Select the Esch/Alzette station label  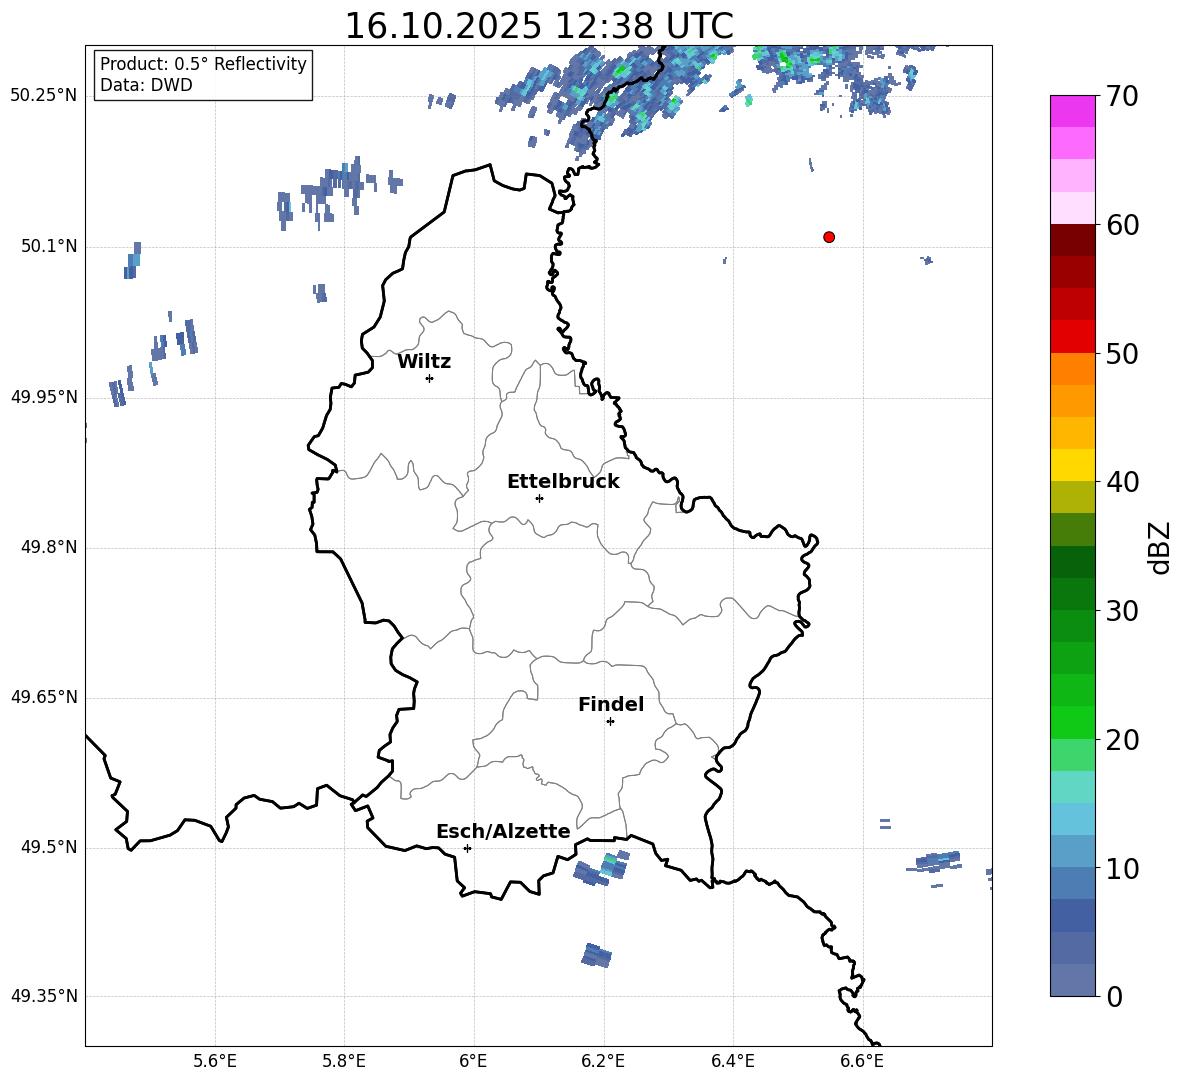point(503,831)
